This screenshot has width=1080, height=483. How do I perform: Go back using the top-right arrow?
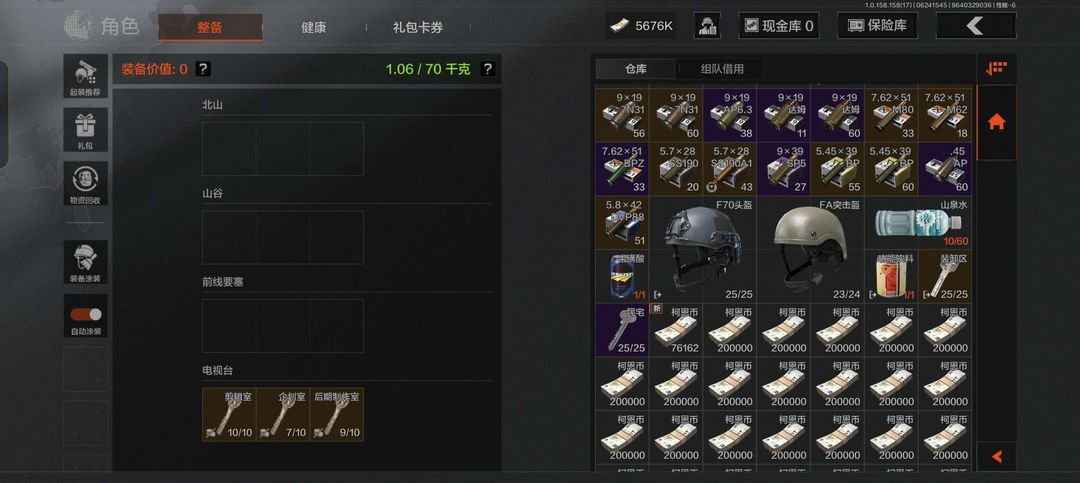(x=975, y=26)
